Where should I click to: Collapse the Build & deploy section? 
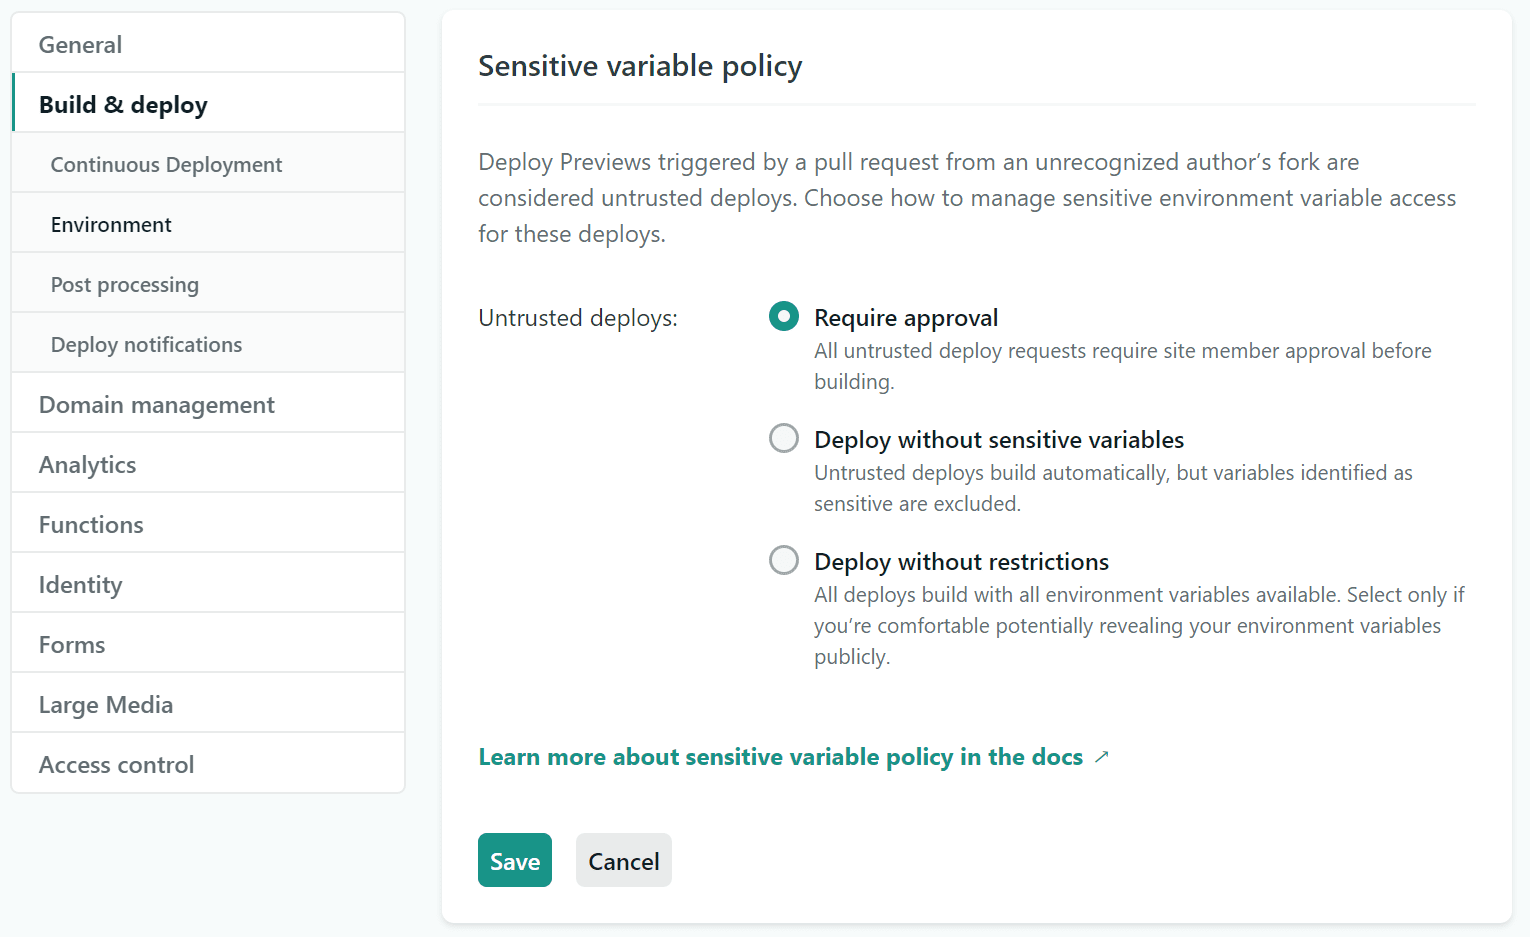pos(123,105)
